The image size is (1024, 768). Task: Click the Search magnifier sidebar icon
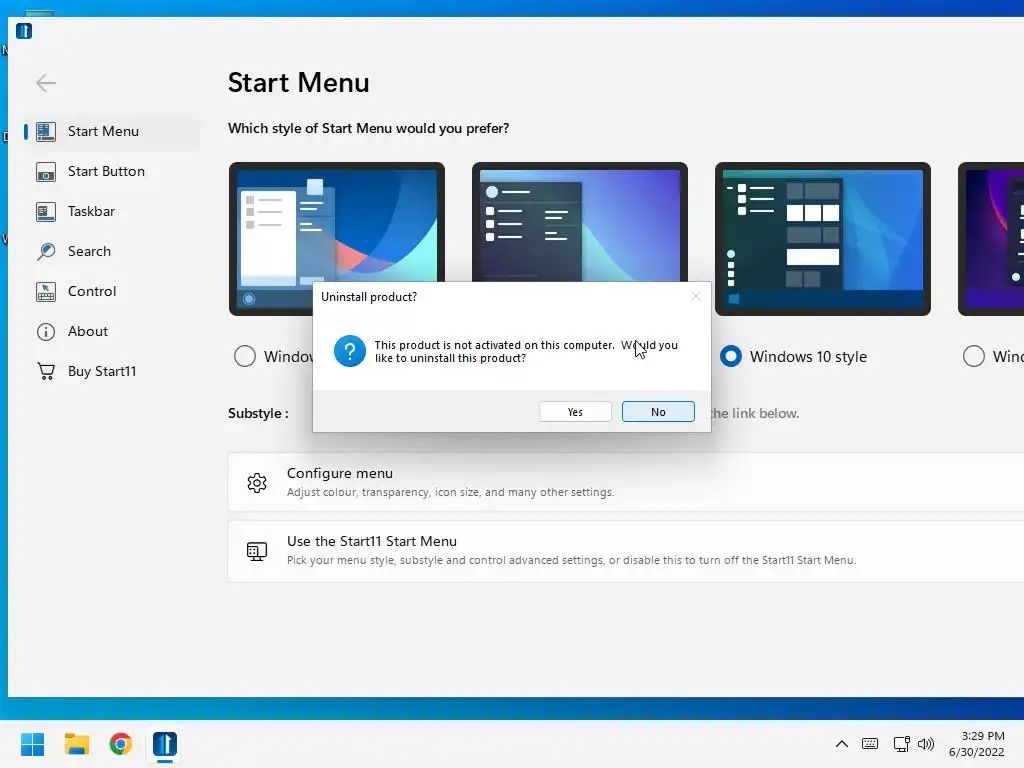46,251
